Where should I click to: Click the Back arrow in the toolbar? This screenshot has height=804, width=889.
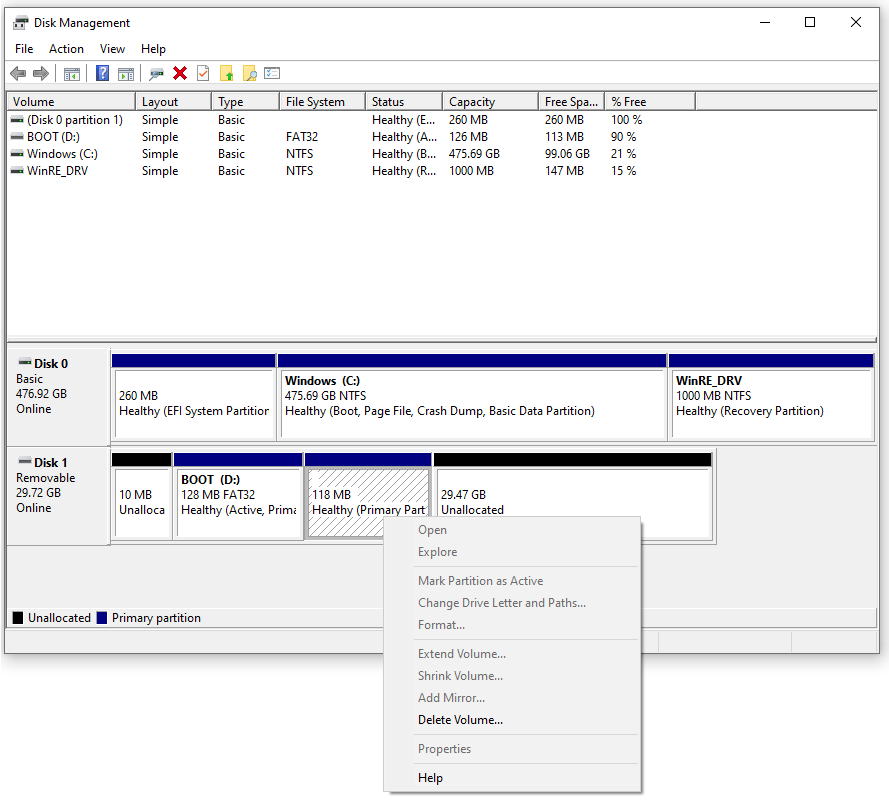[18, 73]
